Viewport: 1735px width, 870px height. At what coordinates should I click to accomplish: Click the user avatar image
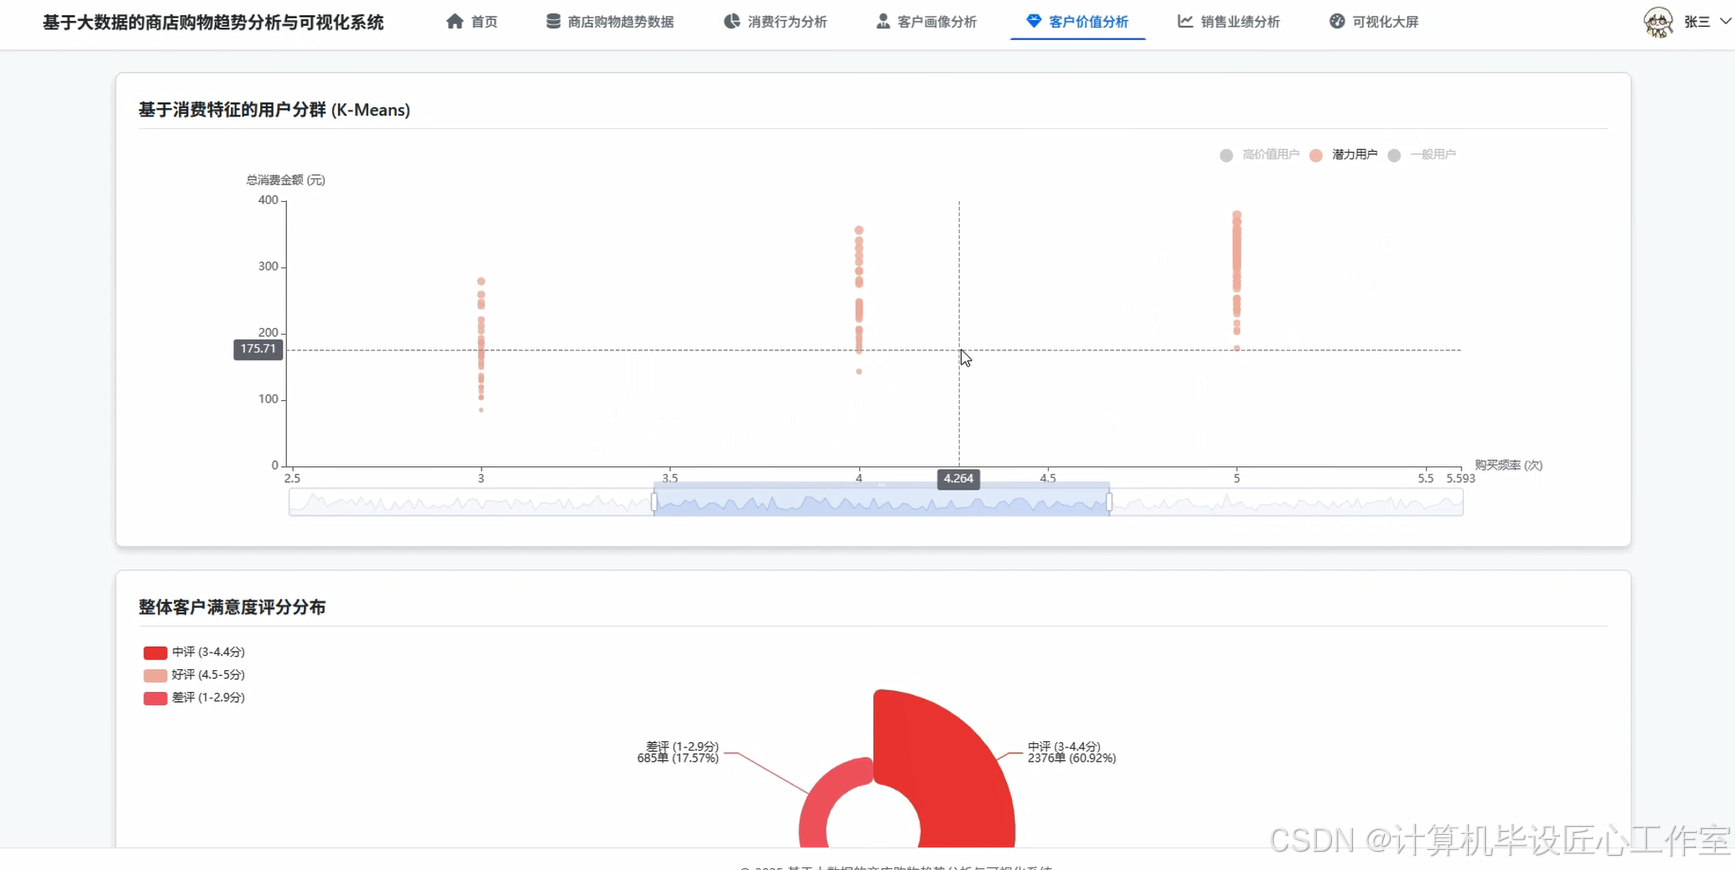point(1658,22)
